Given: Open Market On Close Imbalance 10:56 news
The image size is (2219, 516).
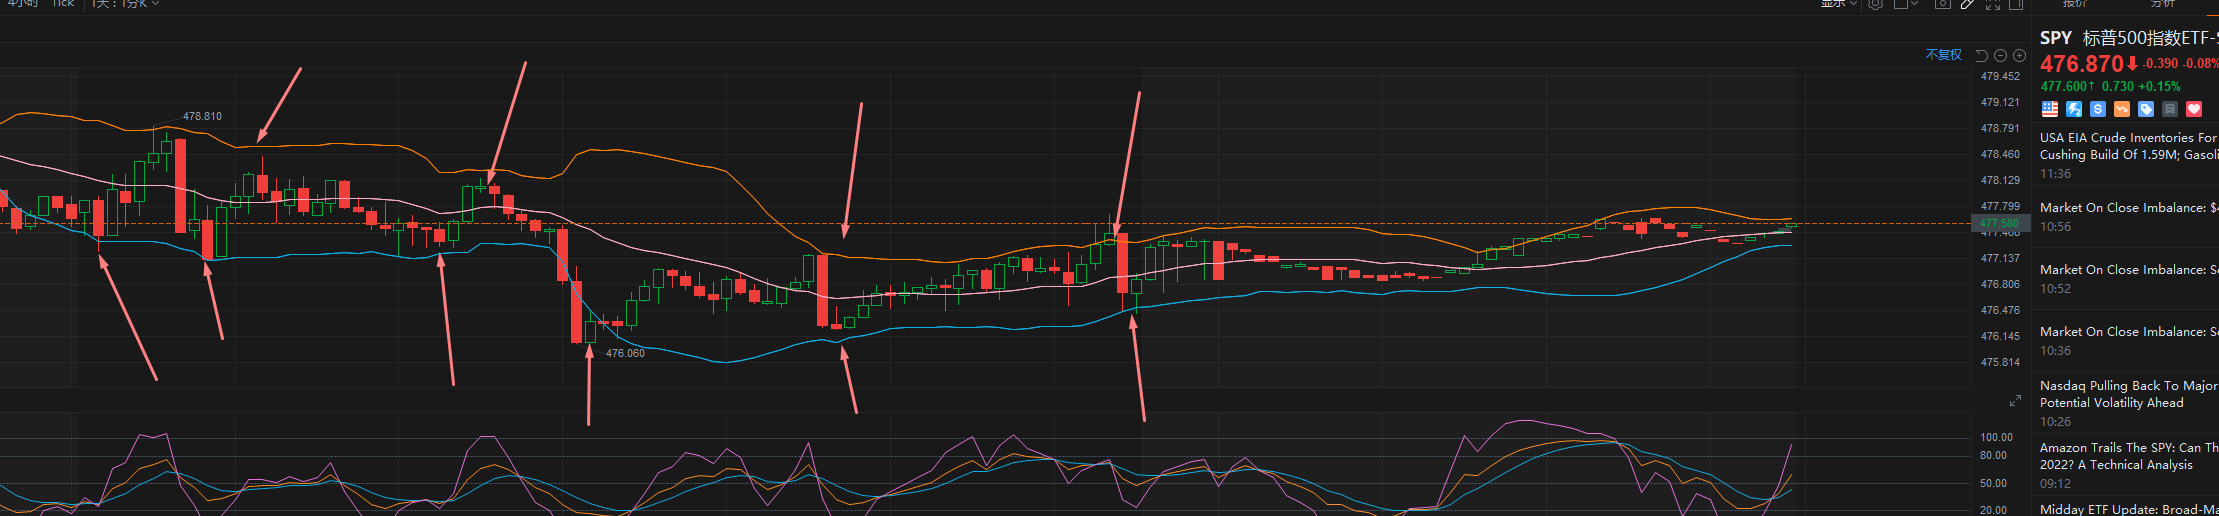Looking at the screenshot, I should coord(2129,208).
